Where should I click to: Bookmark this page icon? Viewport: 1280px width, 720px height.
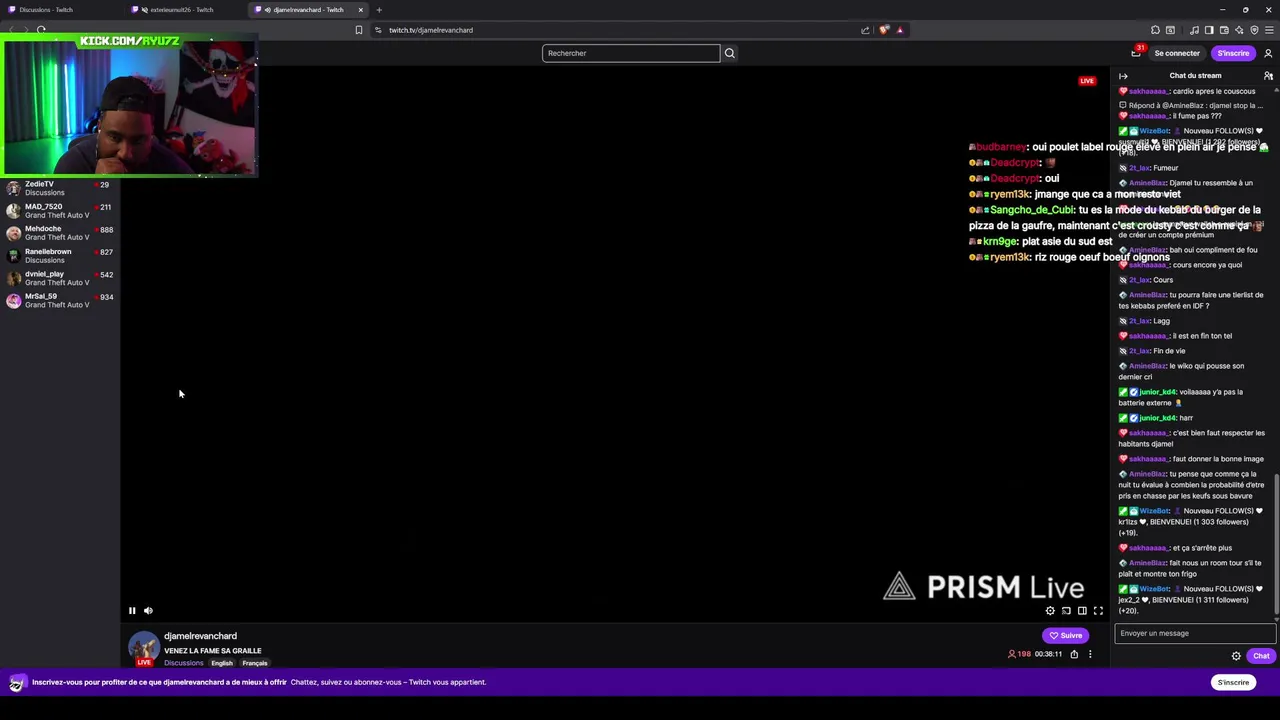coord(359,30)
